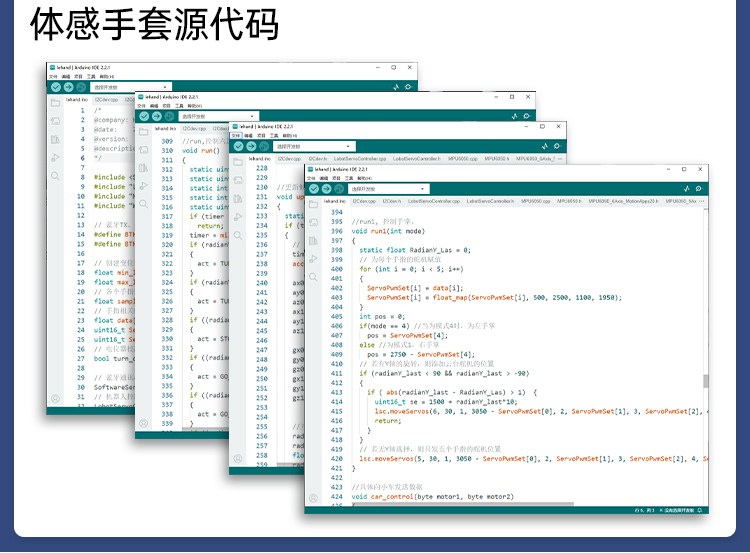Click Verify in the second window (void run)
Image resolution: width=750 pixels, height=553 pixels.
(x=144, y=116)
